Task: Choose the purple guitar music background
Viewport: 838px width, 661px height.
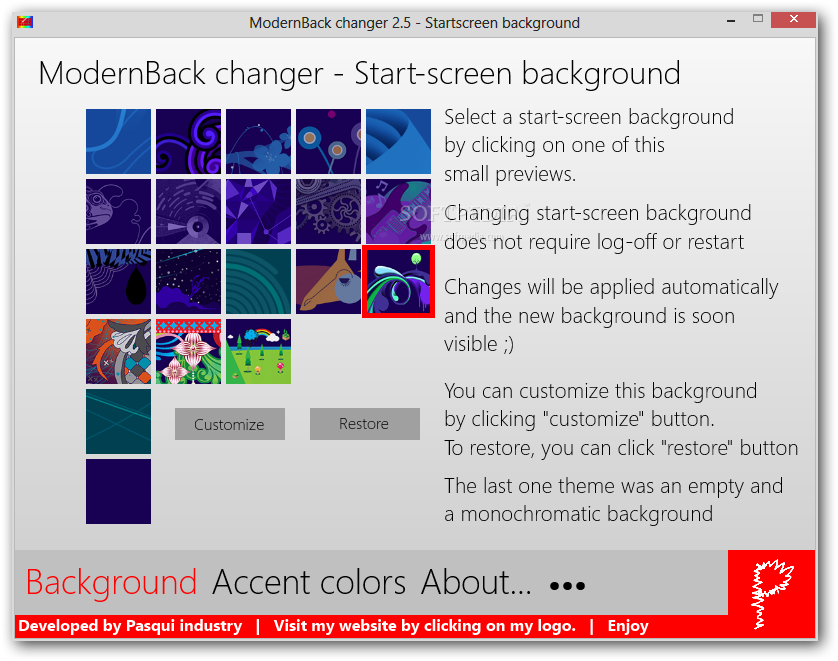Action: [x=398, y=212]
